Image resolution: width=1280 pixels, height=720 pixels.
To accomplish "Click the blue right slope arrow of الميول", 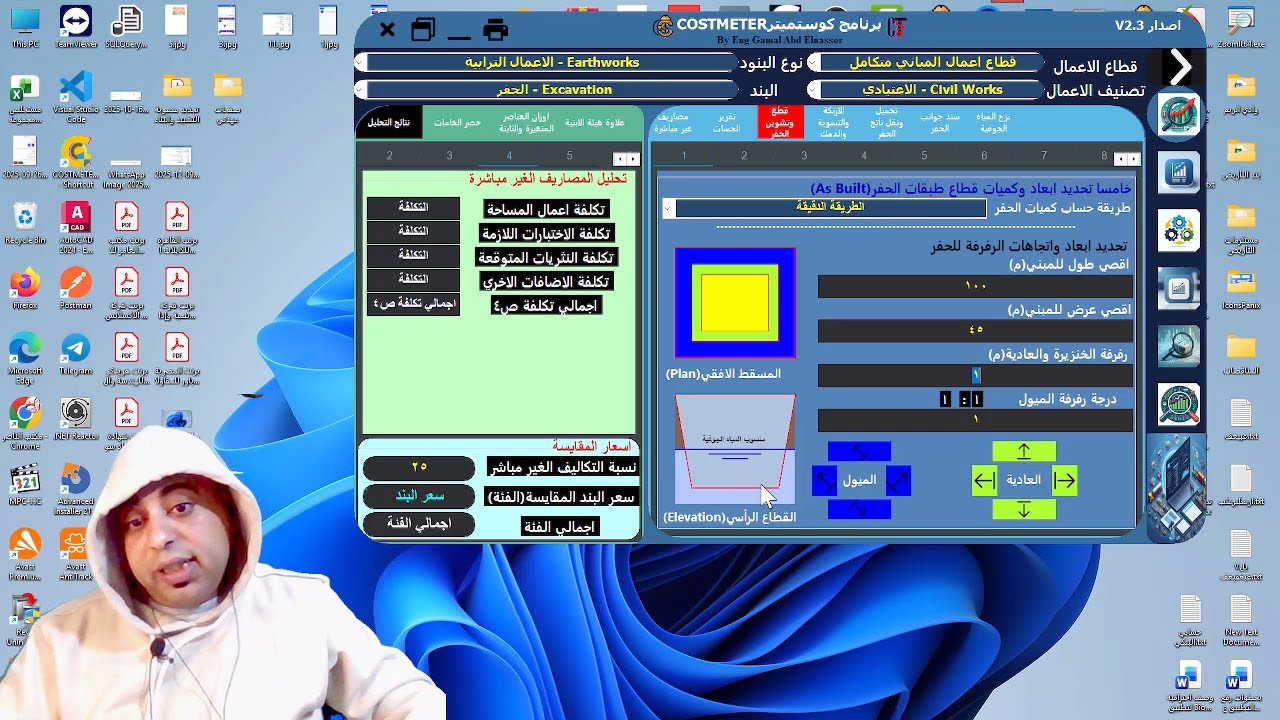I will pyautogui.click(x=898, y=481).
